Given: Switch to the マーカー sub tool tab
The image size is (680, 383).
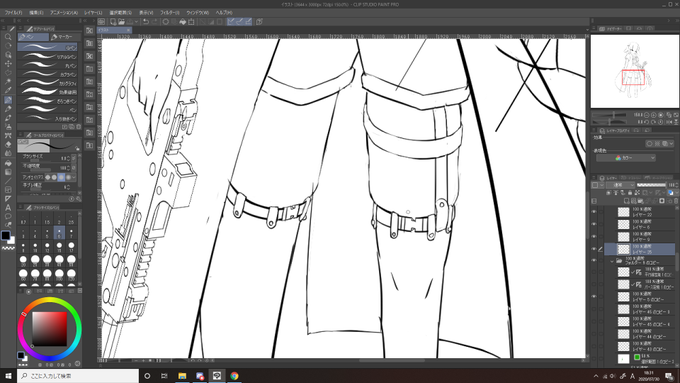Looking at the screenshot, I should click(64, 37).
